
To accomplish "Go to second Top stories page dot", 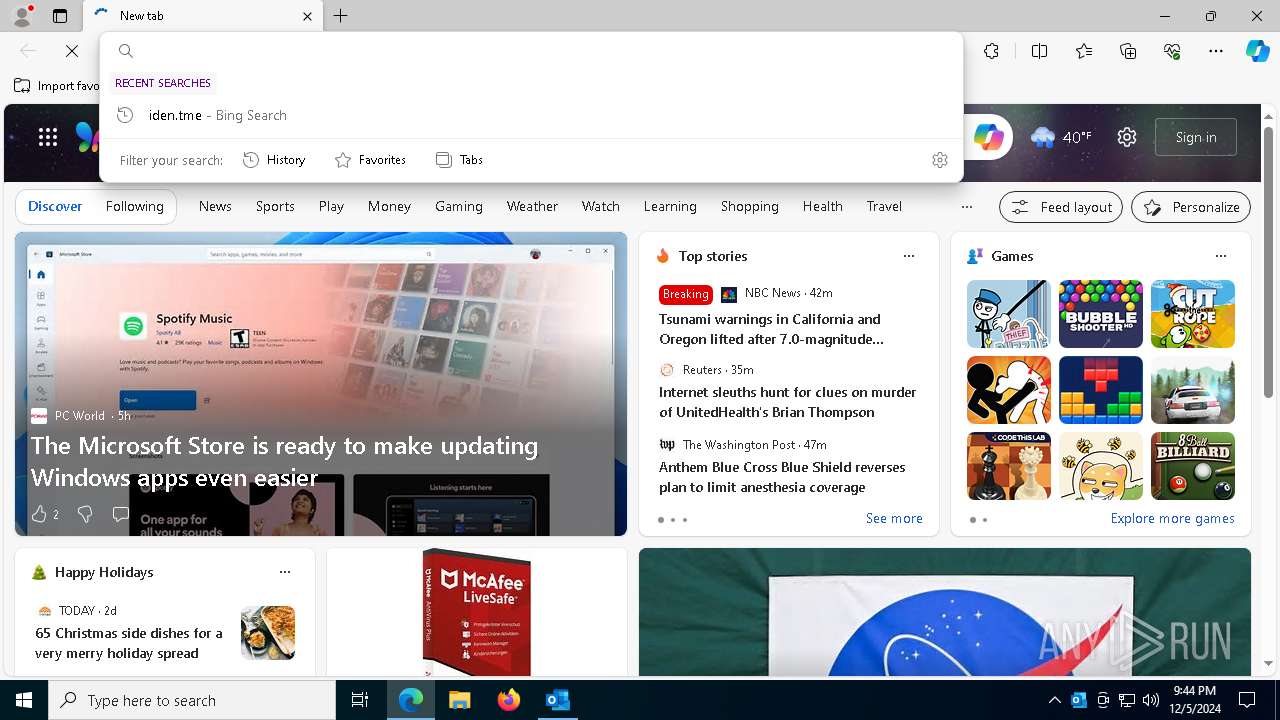I will (672, 520).
